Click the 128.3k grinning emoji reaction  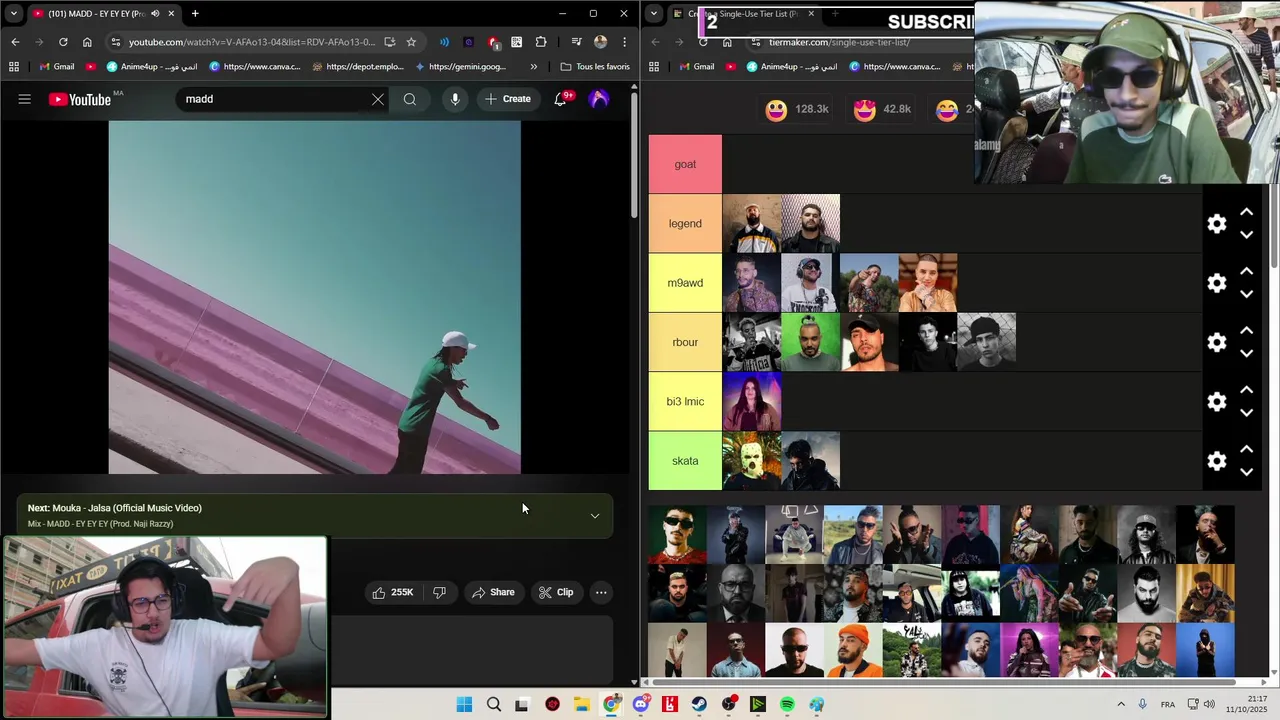(796, 109)
